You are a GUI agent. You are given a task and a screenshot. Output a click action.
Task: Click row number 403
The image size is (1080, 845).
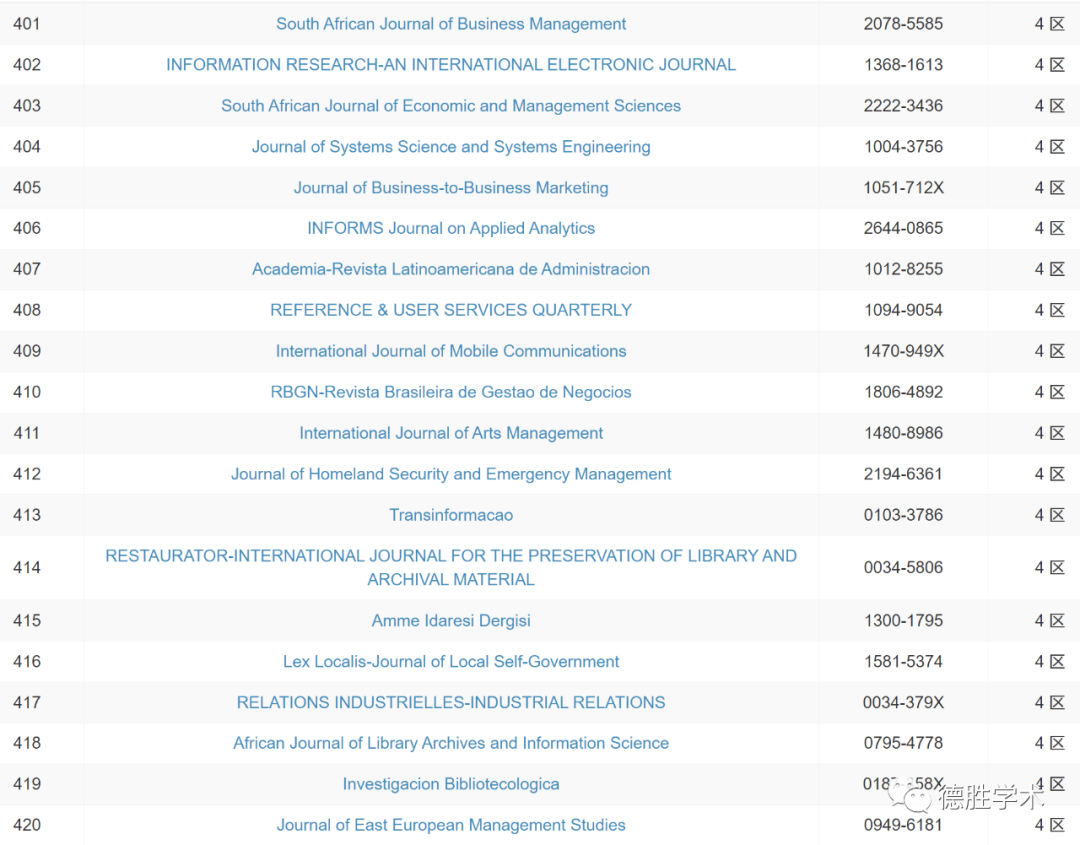27,105
